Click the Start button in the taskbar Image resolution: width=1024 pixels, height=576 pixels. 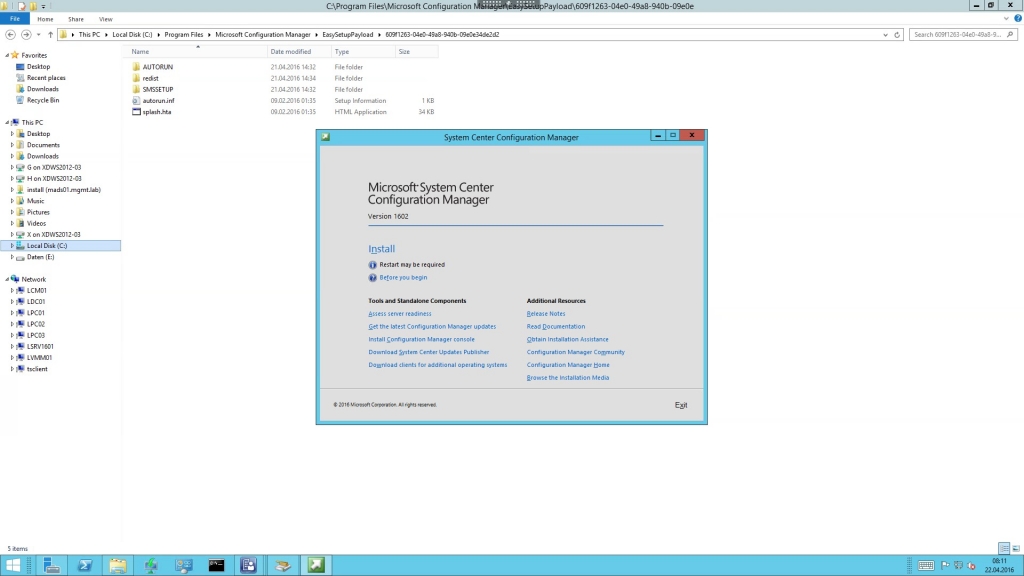[x=13, y=566]
